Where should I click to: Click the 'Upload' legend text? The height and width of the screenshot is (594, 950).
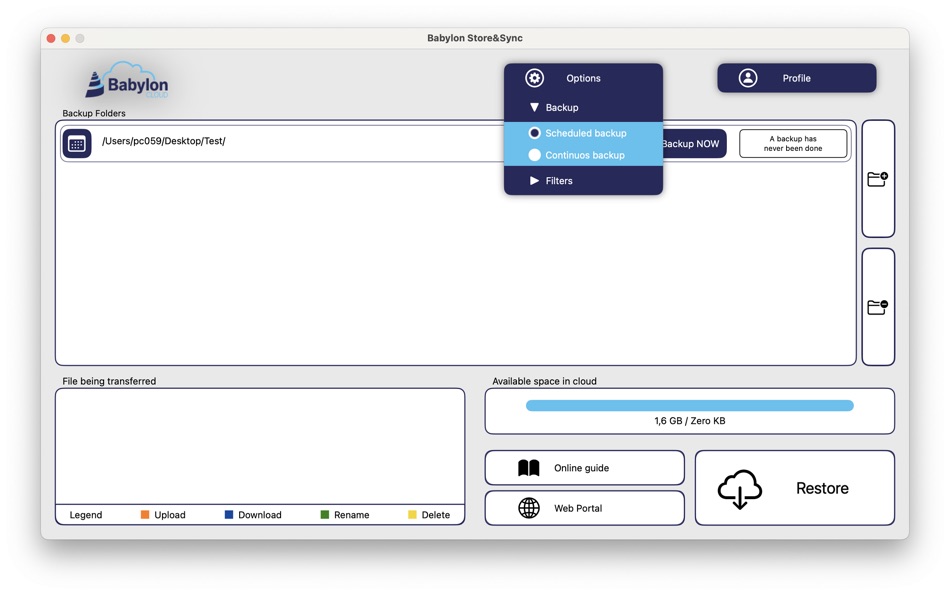click(170, 515)
